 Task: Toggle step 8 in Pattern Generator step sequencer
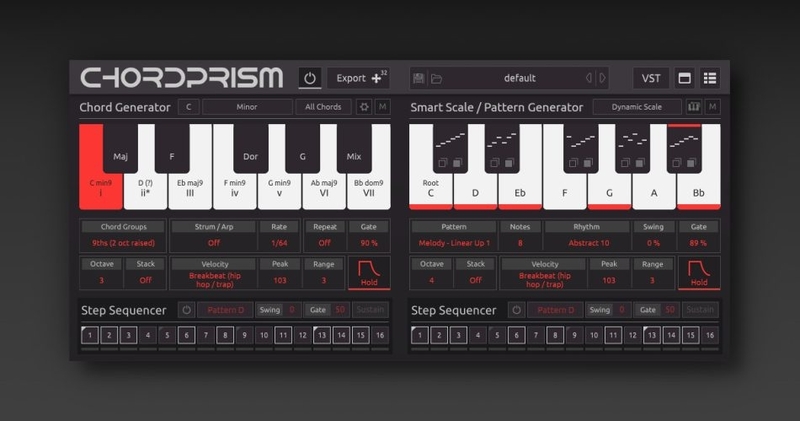555,335
